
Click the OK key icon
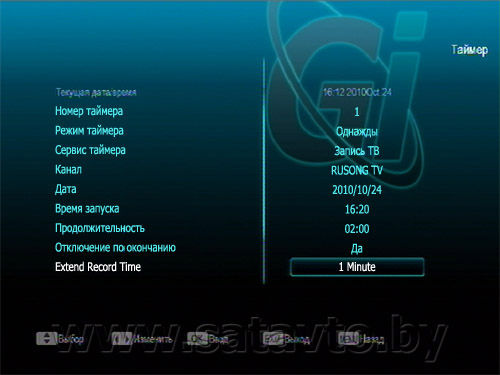point(197,339)
